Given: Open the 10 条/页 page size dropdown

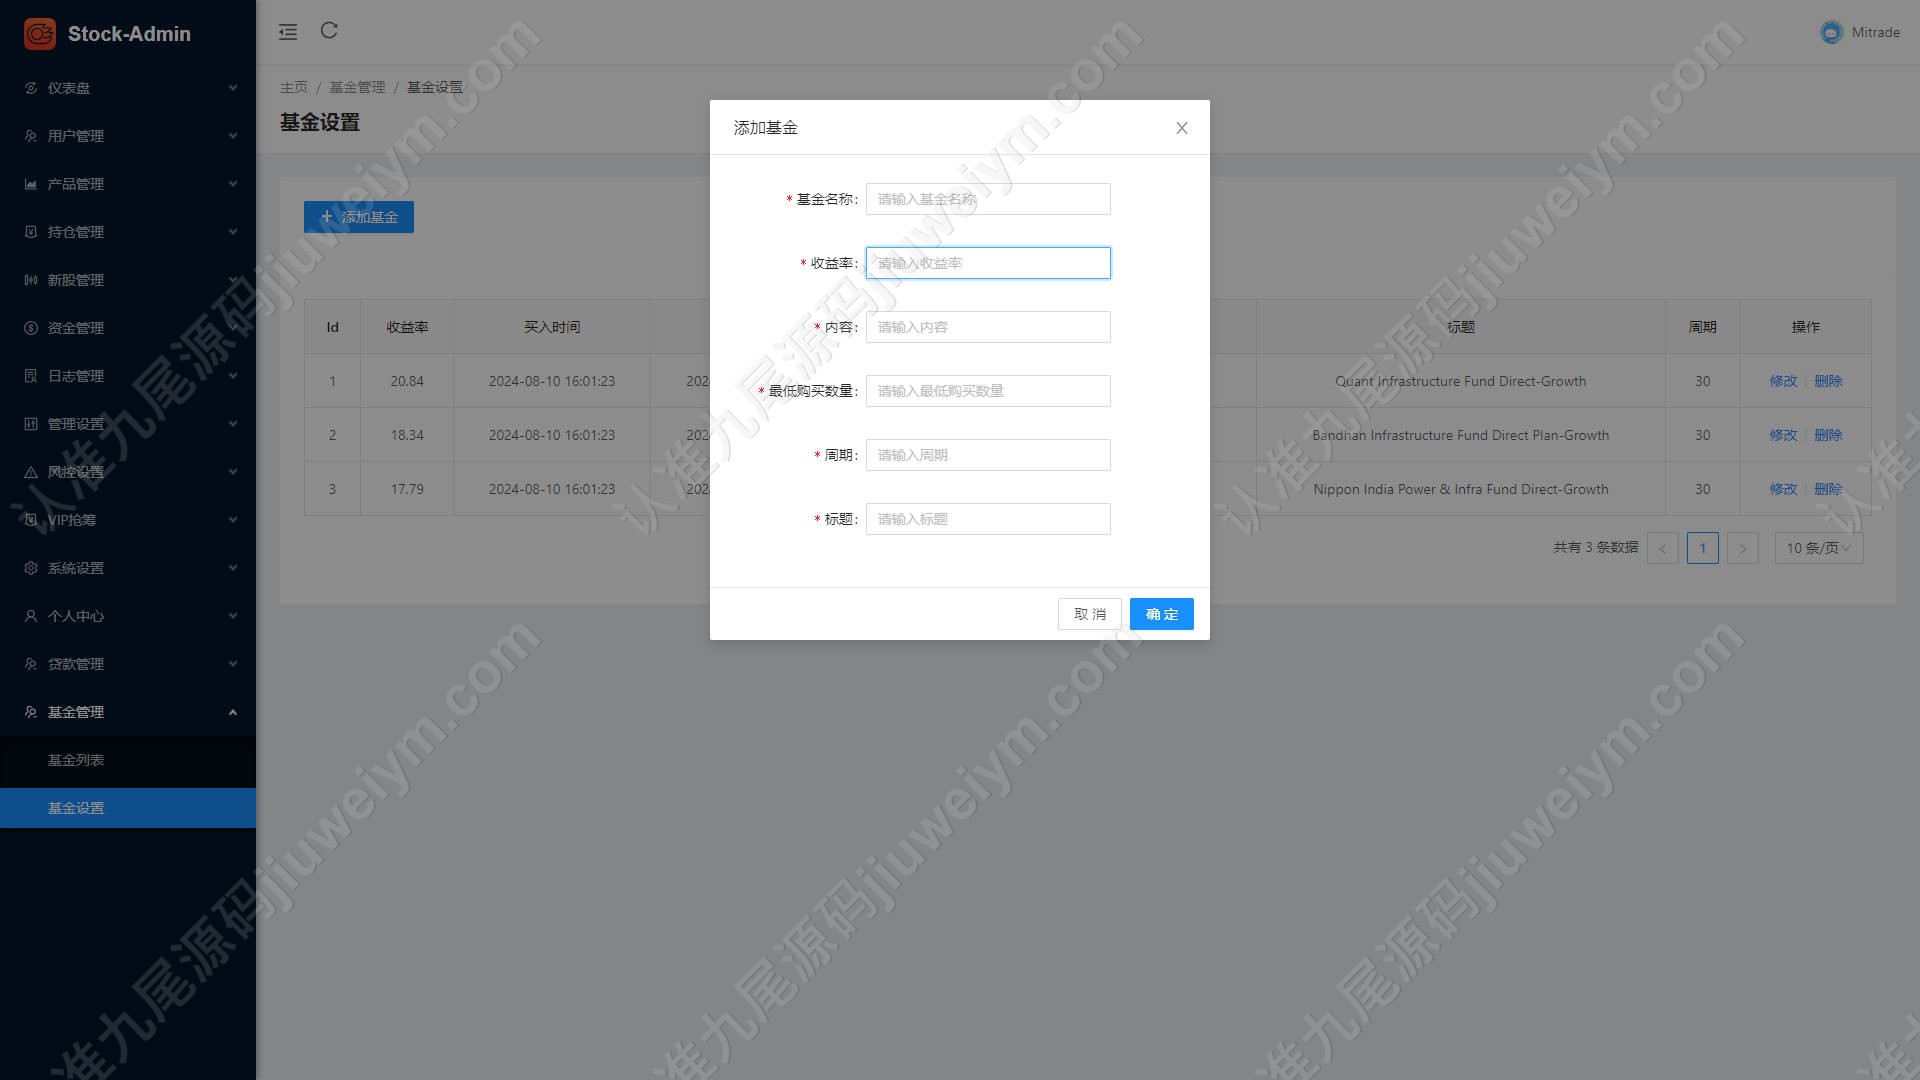Looking at the screenshot, I should click(1818, 548).
